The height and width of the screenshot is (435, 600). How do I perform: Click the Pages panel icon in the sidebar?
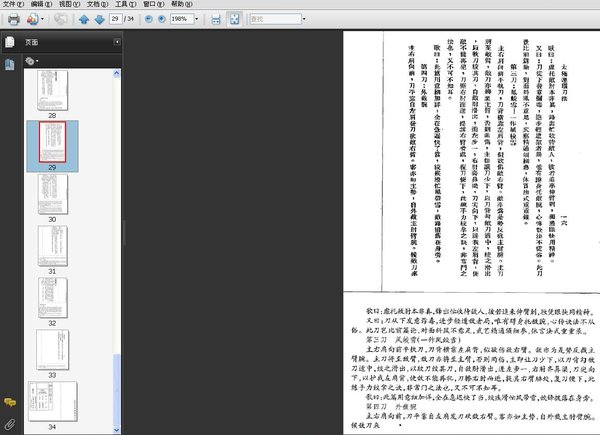coord(10,42)
